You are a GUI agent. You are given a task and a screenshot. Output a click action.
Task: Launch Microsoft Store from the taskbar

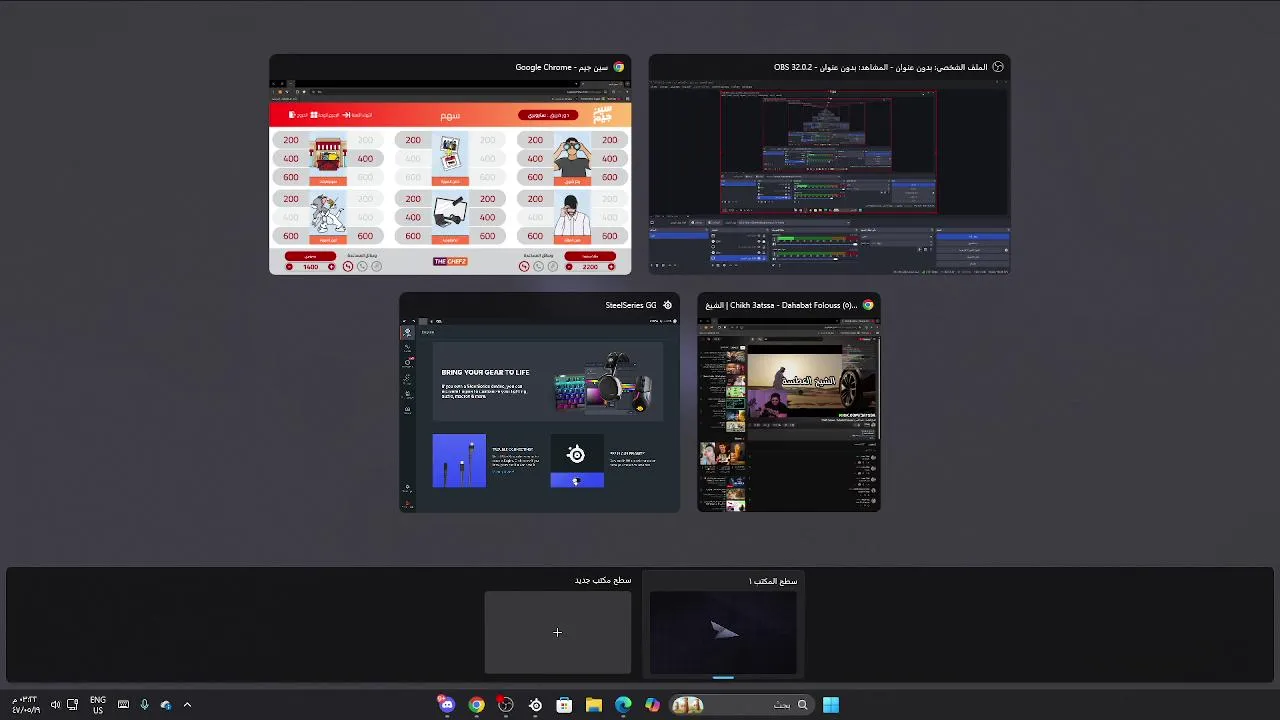click(x=565, y=705)
